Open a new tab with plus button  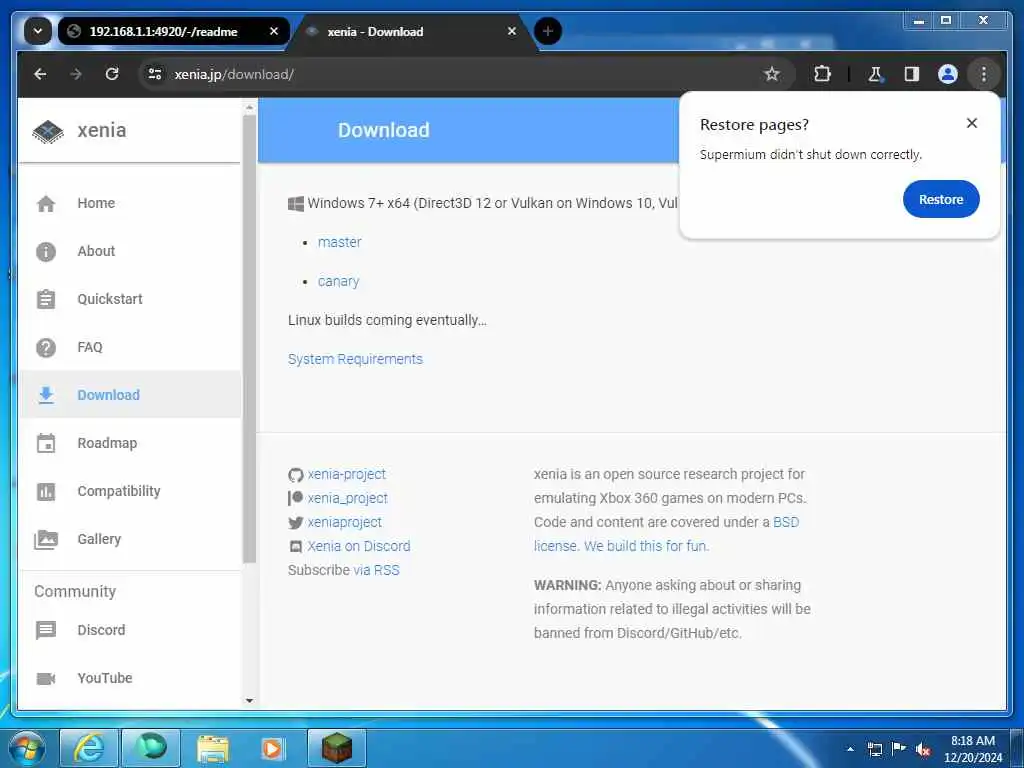(x=548, y=31)
